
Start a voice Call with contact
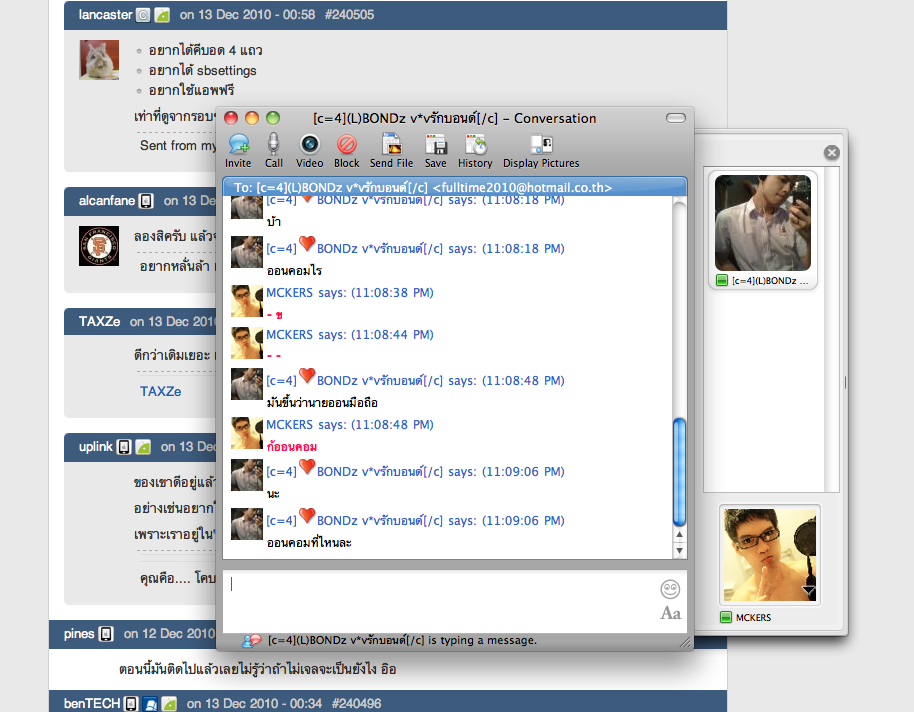click(x=273, y=150)
